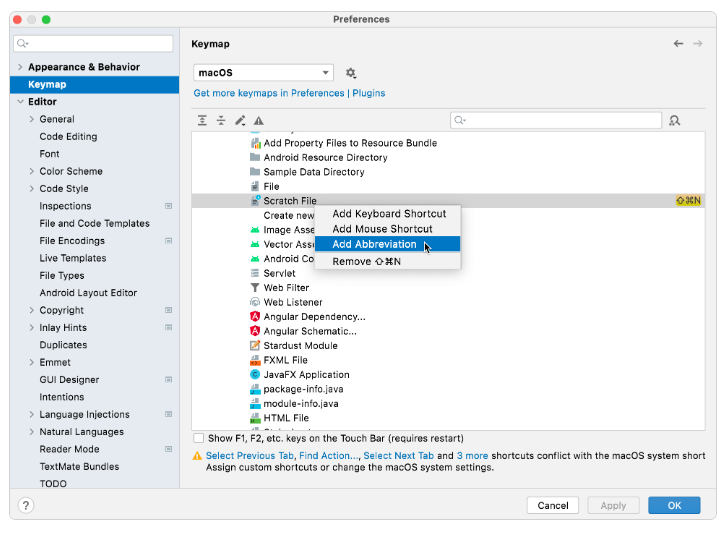Open Get more keymaps in Preferences link
Screen dimensions: 724x533
click(269, 93)
